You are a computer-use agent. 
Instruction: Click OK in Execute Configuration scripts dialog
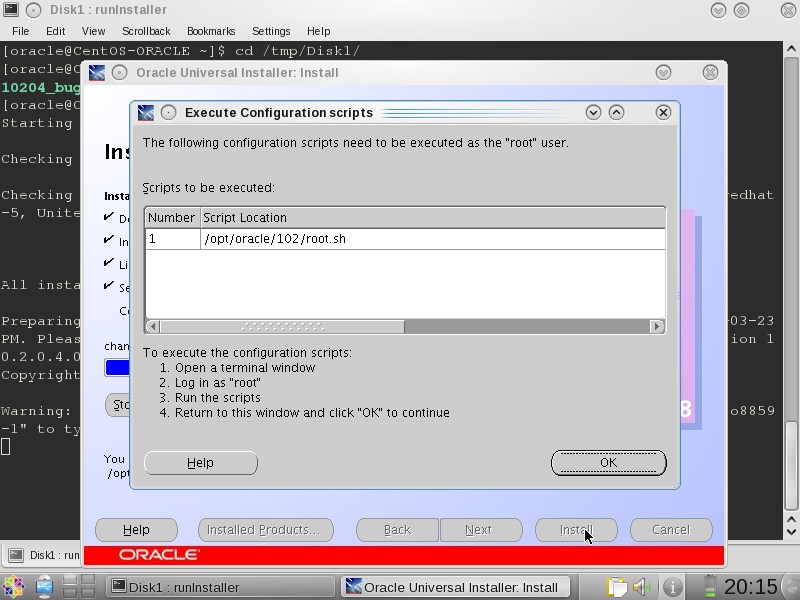(608, 463)
